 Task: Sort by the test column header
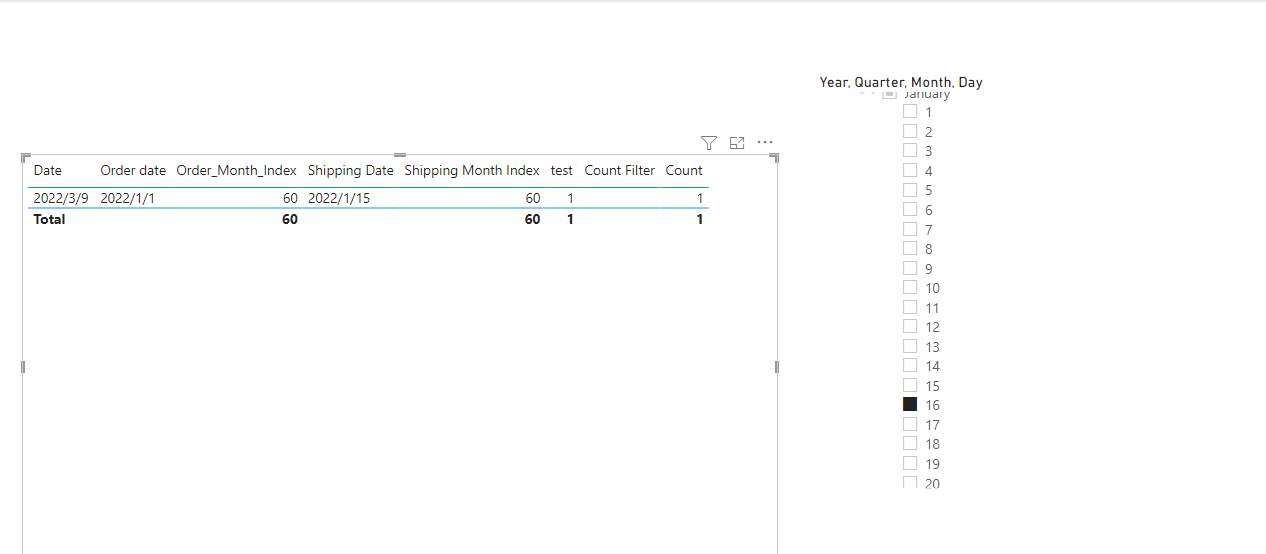click(562, 171)
